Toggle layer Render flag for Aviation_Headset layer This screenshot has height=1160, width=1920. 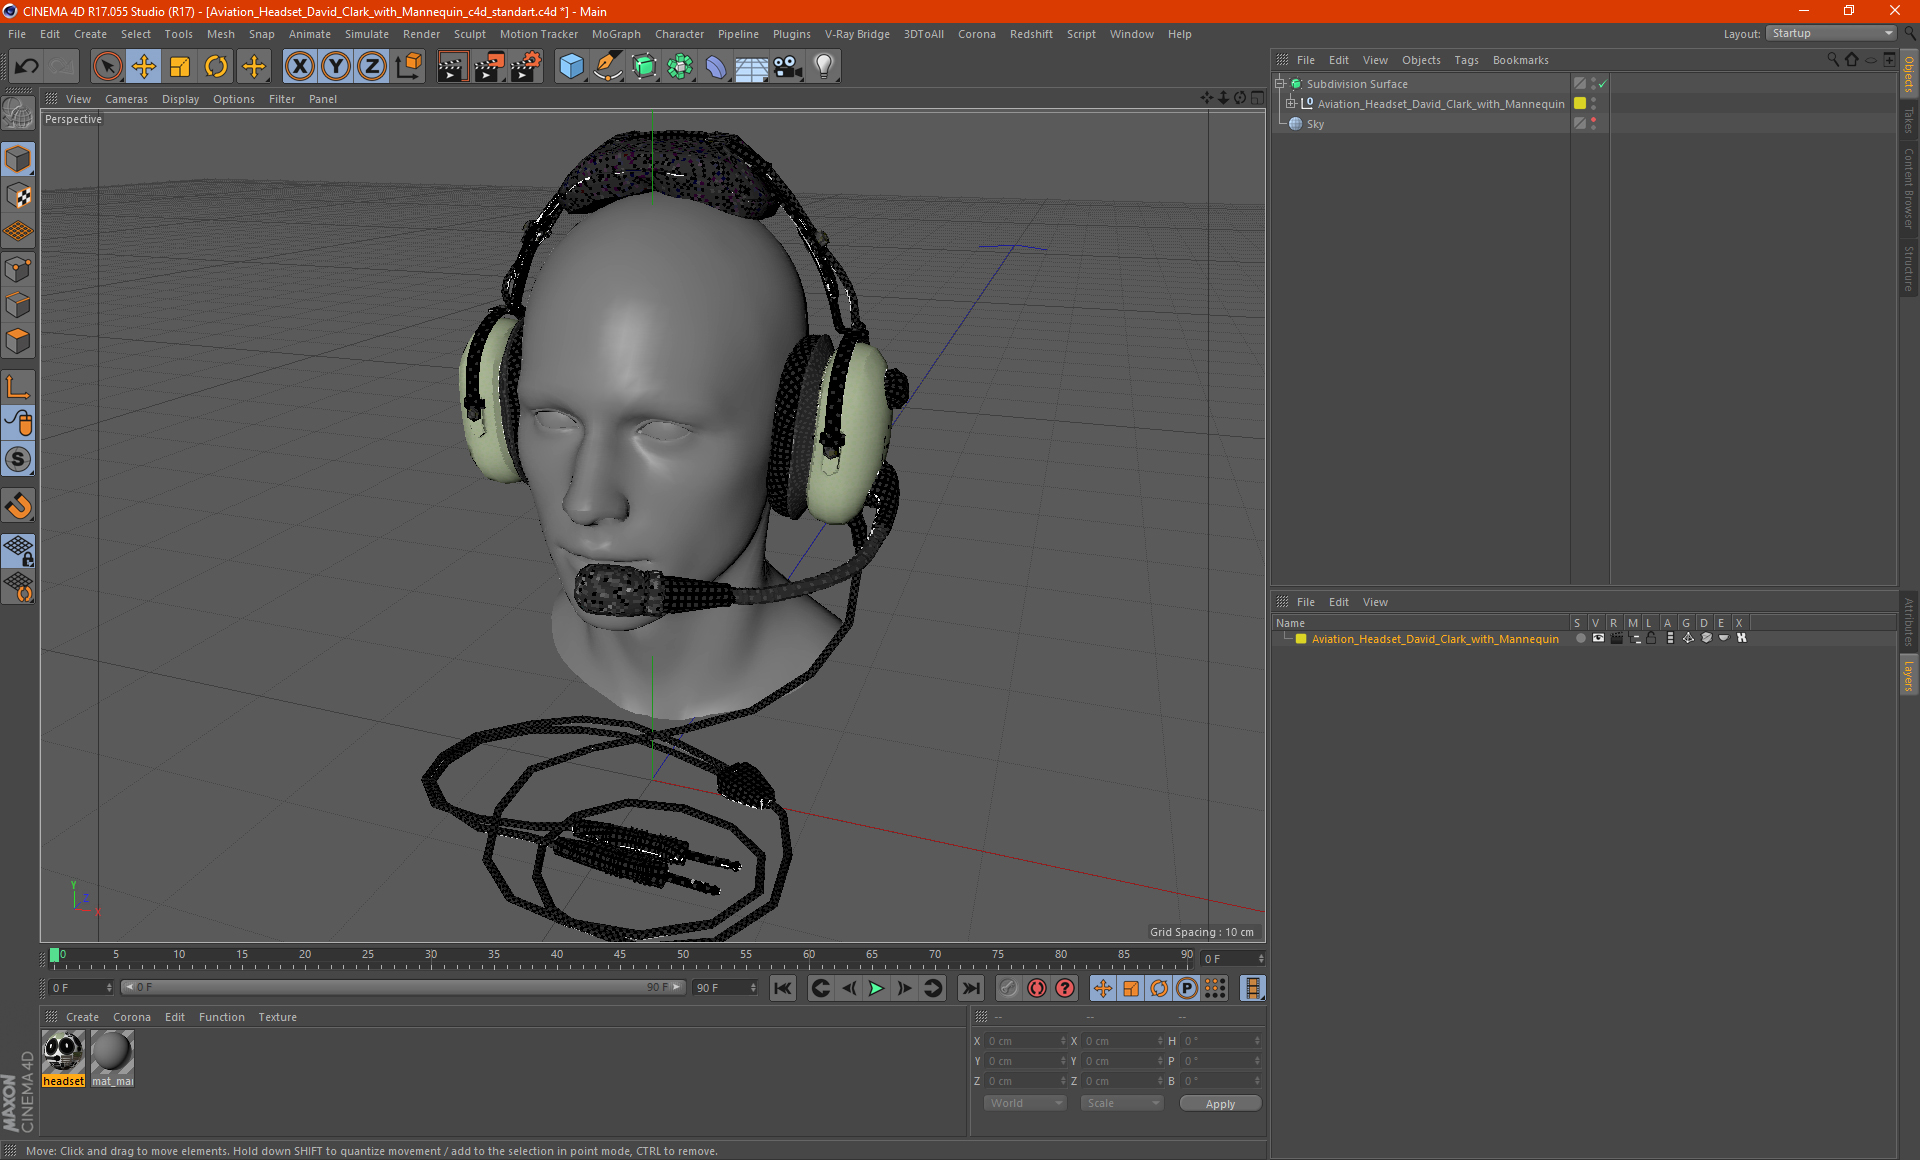pyautogui.click(x=1616, y=638)
